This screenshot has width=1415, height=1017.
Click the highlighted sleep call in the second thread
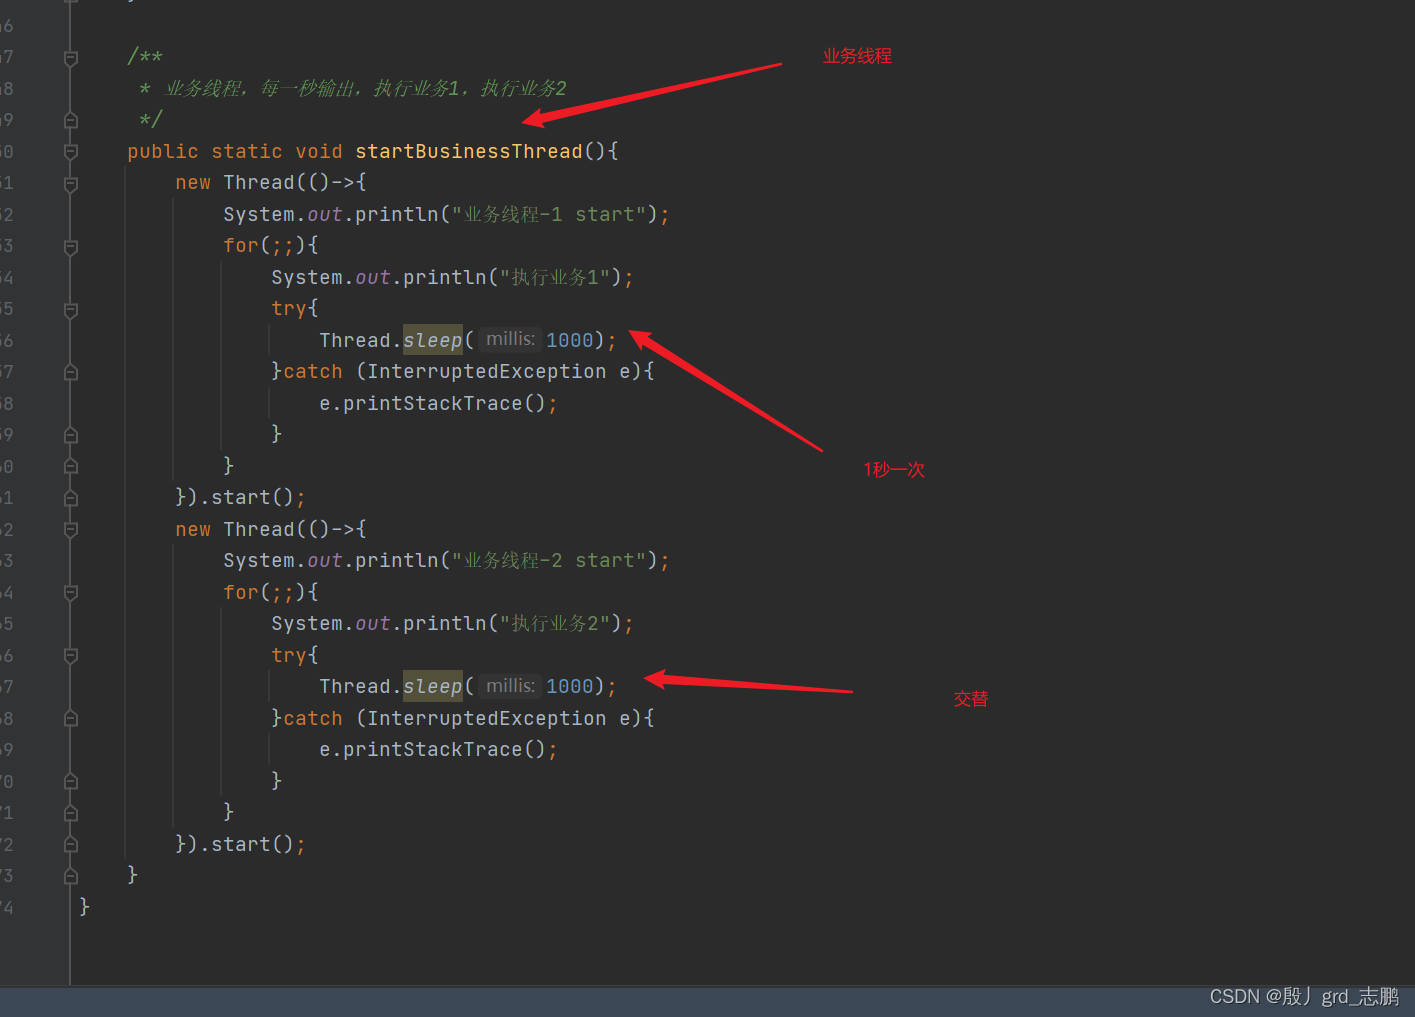coord(433,686)
